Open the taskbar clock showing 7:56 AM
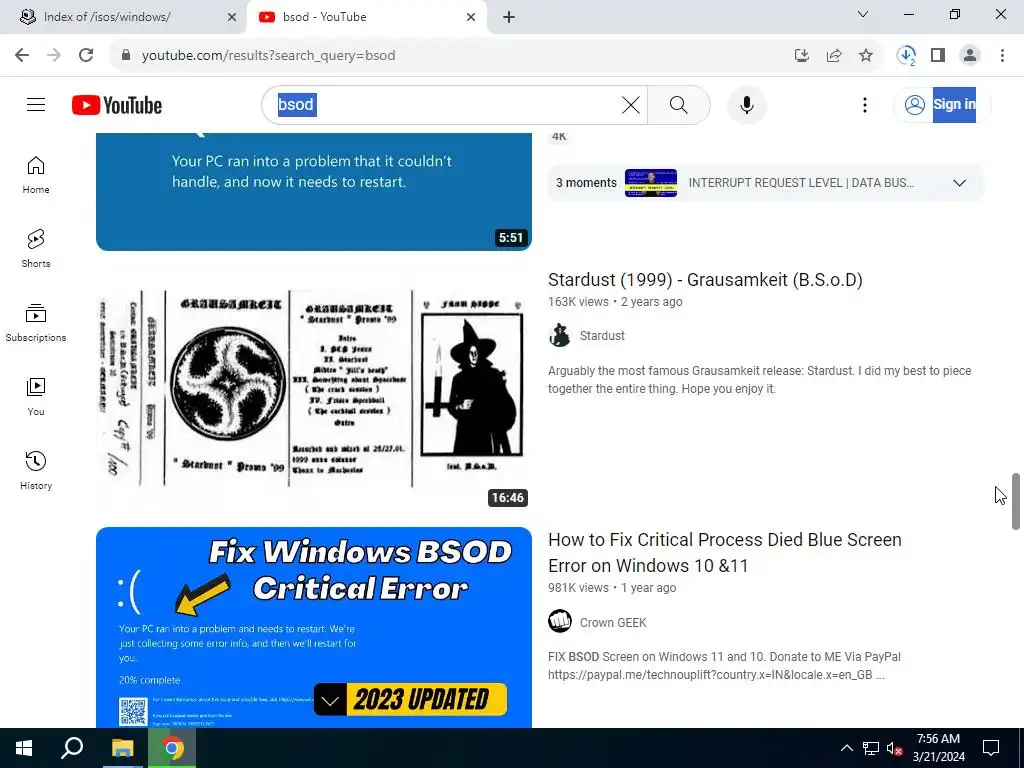1024x768 pixels. (938, 748)
